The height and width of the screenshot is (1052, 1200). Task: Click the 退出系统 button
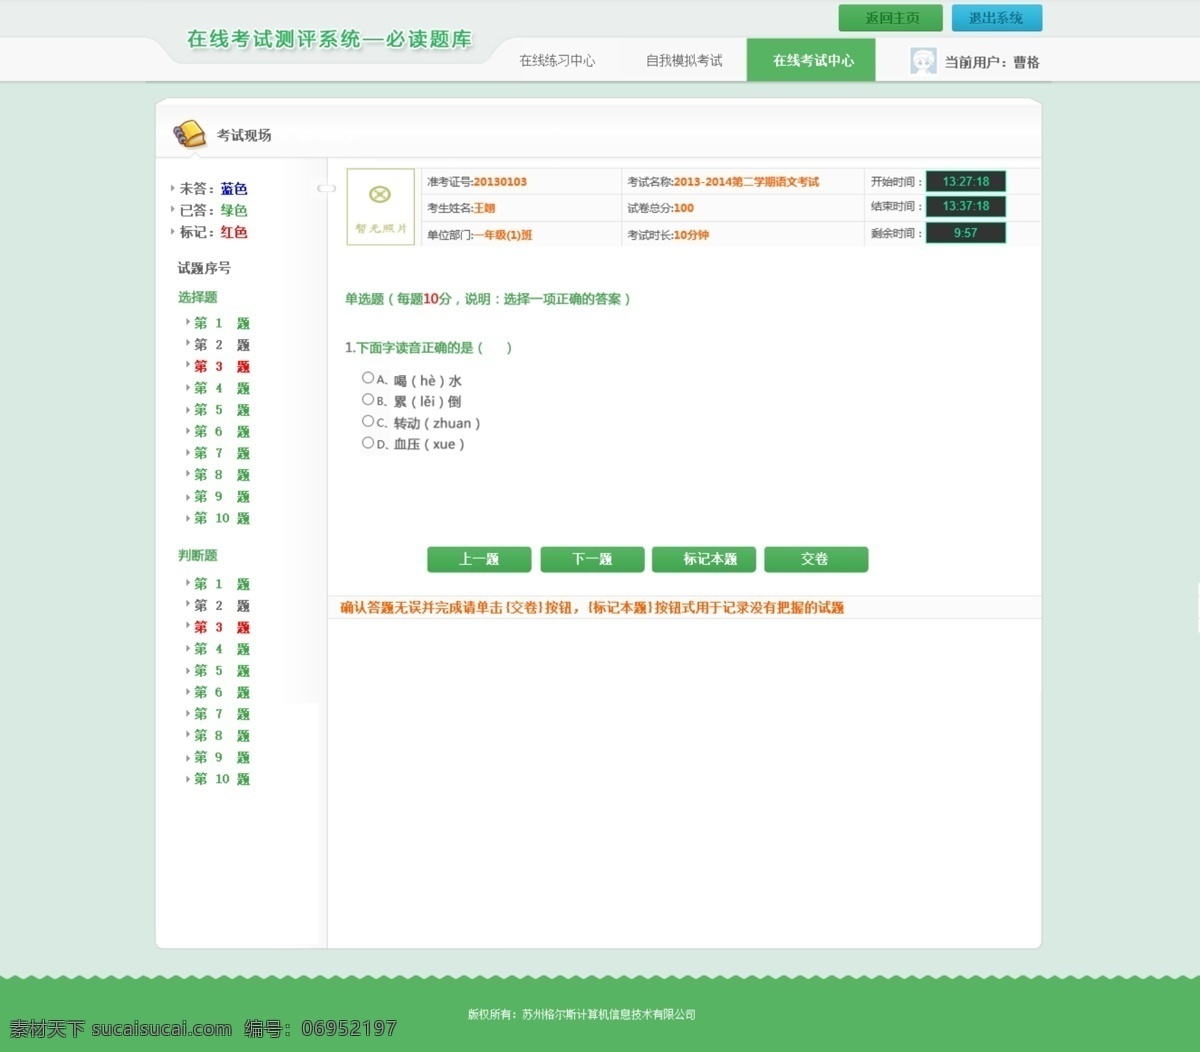[x=996, y=18]
